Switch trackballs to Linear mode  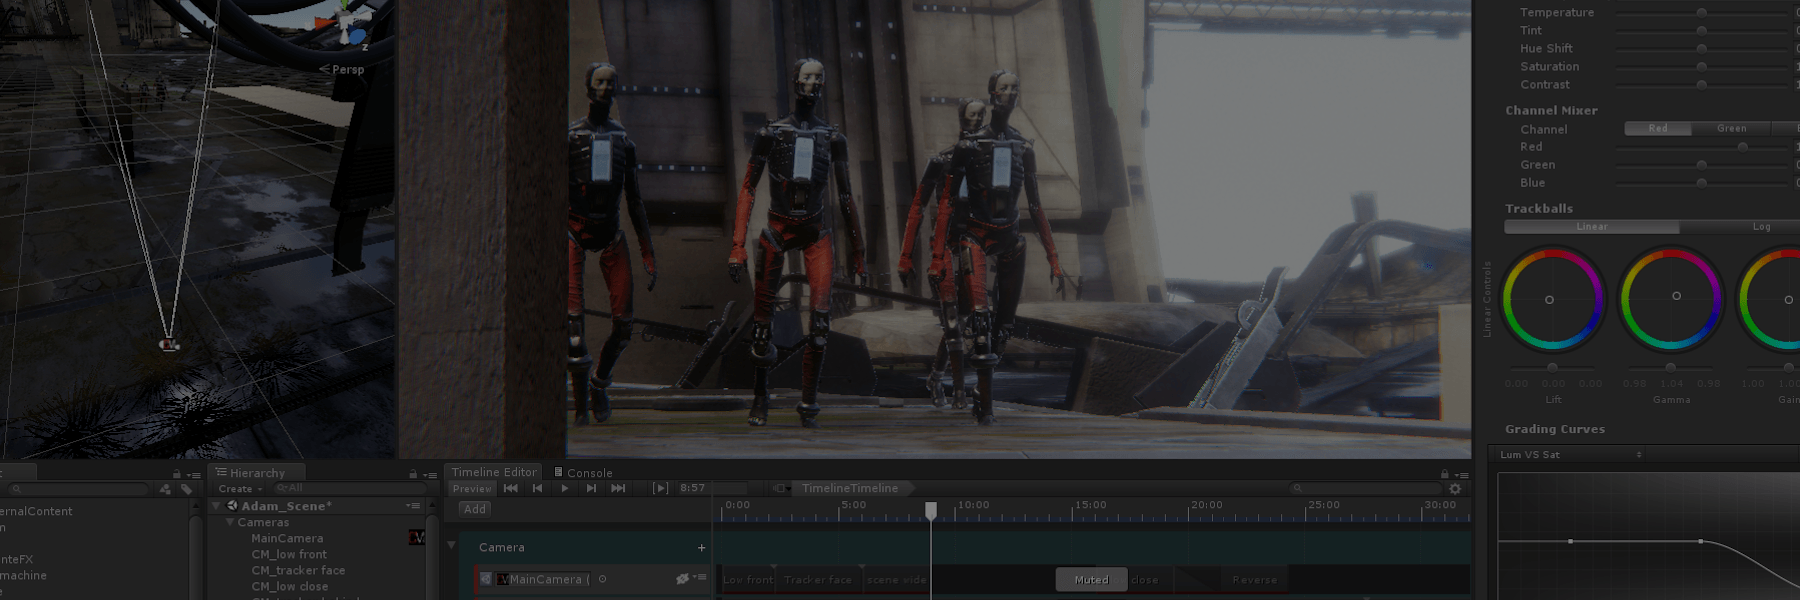(1592, 227)
